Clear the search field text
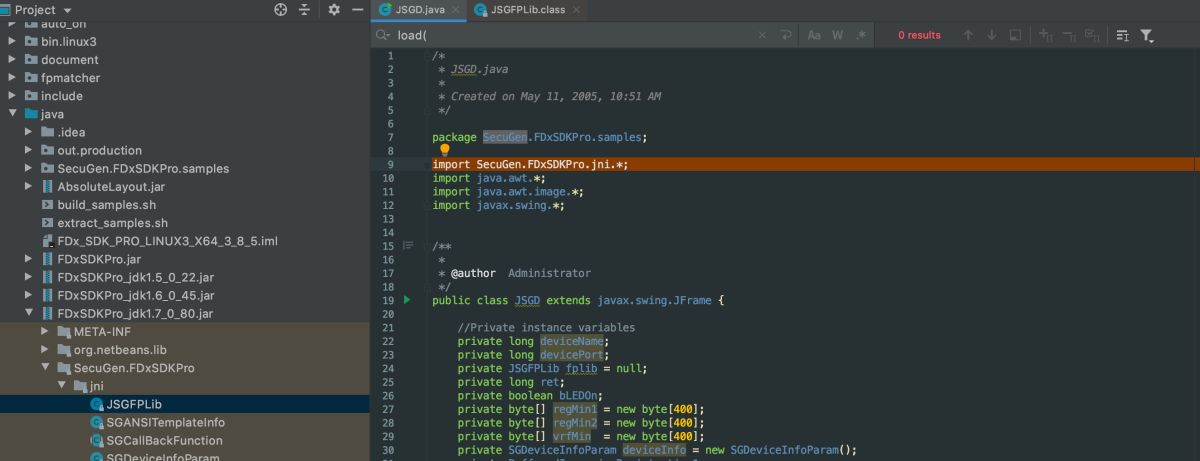Viewport: 1200px width, 461px height. pos(762,35)
